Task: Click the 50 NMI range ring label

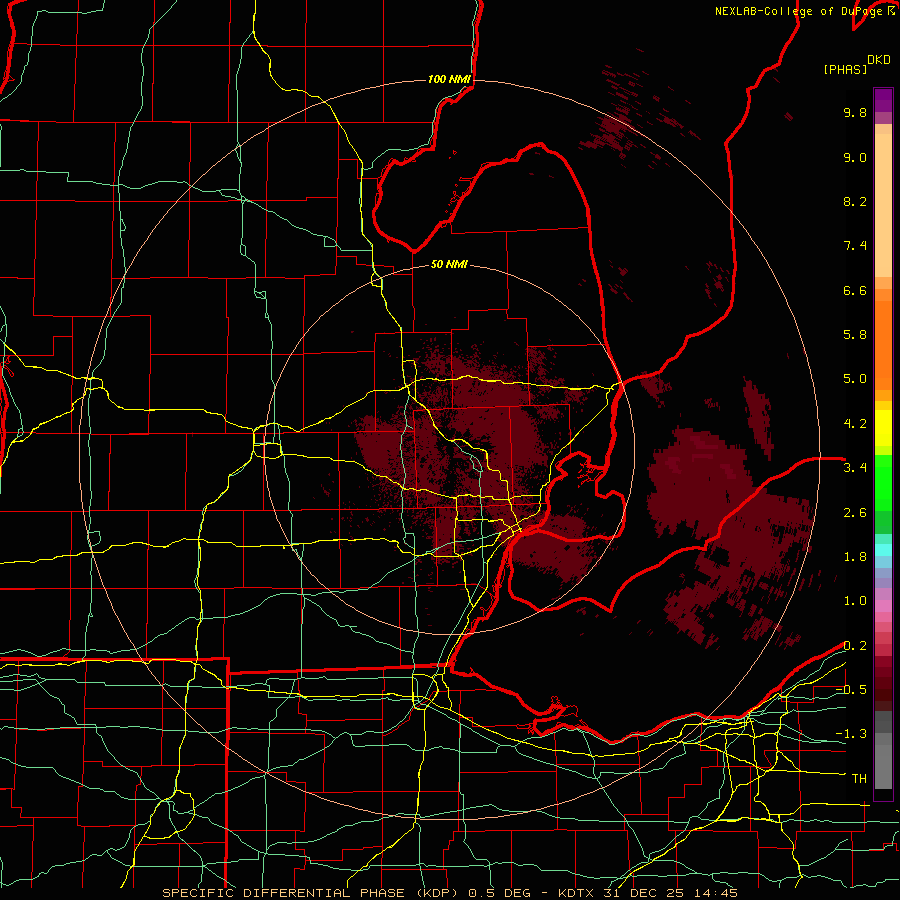Action: (x=449, y=265)
